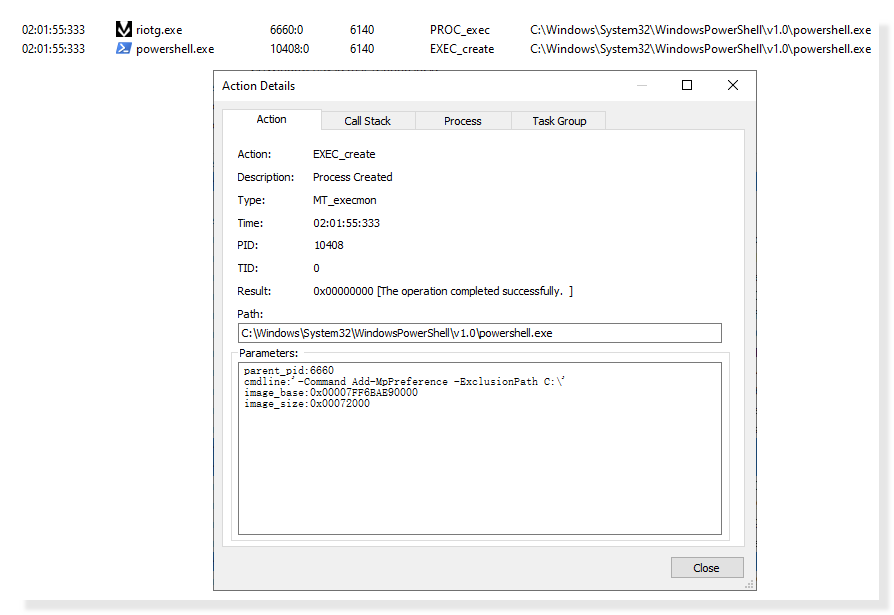This screenshot has height=615, width=894.
Task: Click the 6660:0 PID cell
Action: click(x=287, y=30)
